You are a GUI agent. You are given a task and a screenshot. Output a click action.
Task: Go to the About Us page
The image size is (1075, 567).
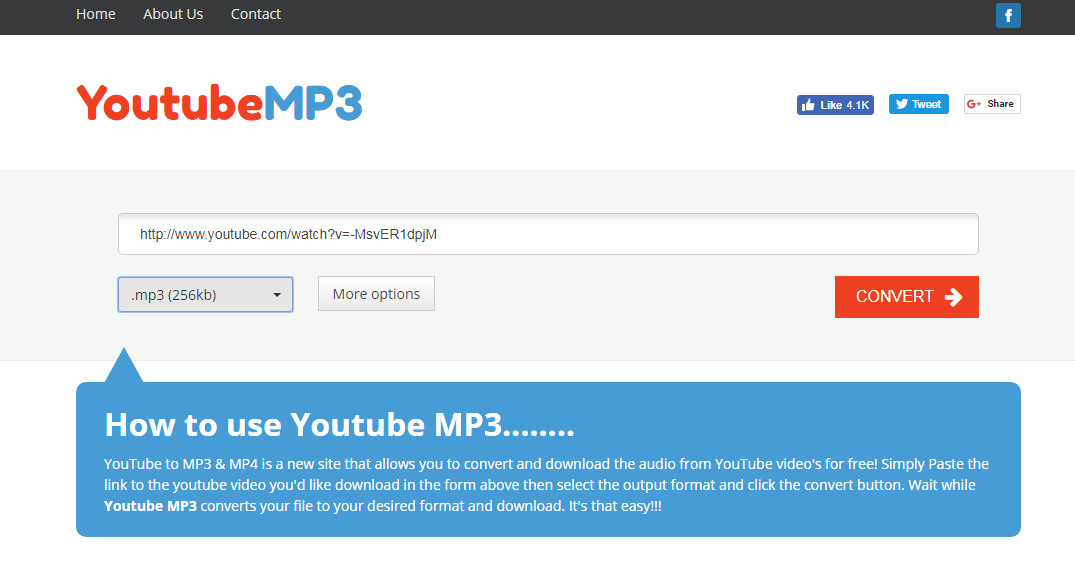click(173, 14)
